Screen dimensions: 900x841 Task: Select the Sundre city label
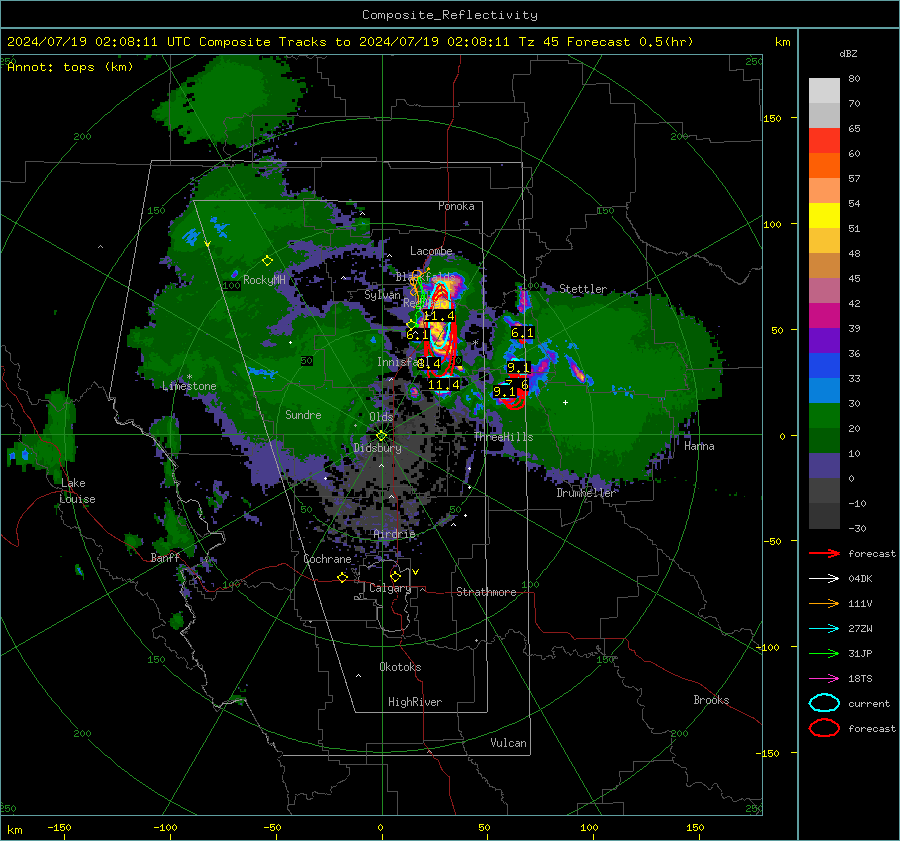tap(303, 414)
